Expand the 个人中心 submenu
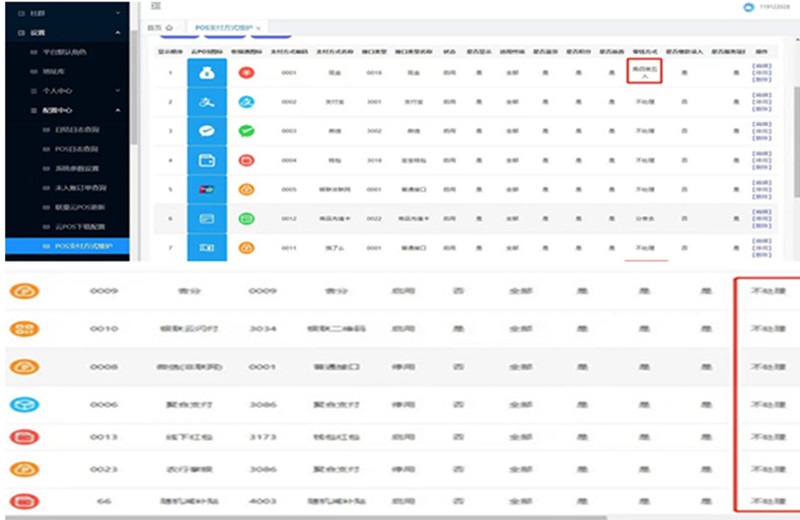Viewport: 800px width, 520px height. [x=119, y=91]
